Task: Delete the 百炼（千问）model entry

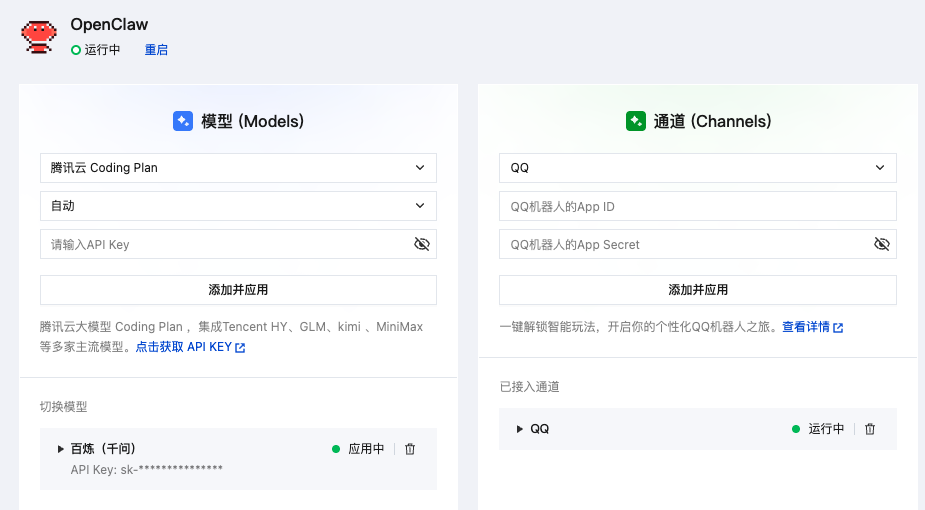Action: pos(410,449)
